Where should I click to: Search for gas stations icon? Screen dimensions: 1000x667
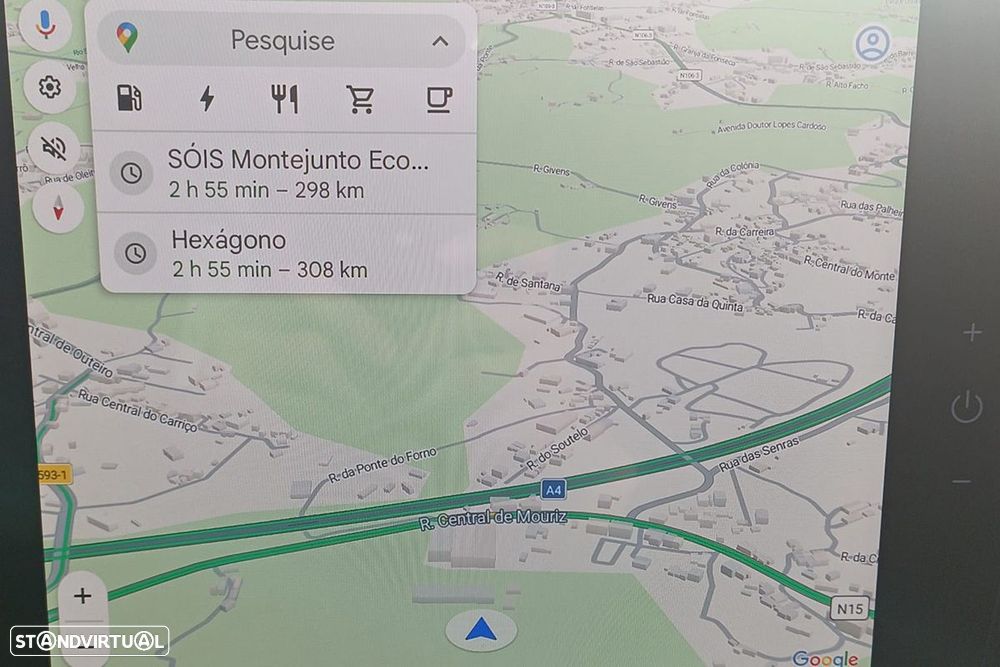click(x=129, y=99)
